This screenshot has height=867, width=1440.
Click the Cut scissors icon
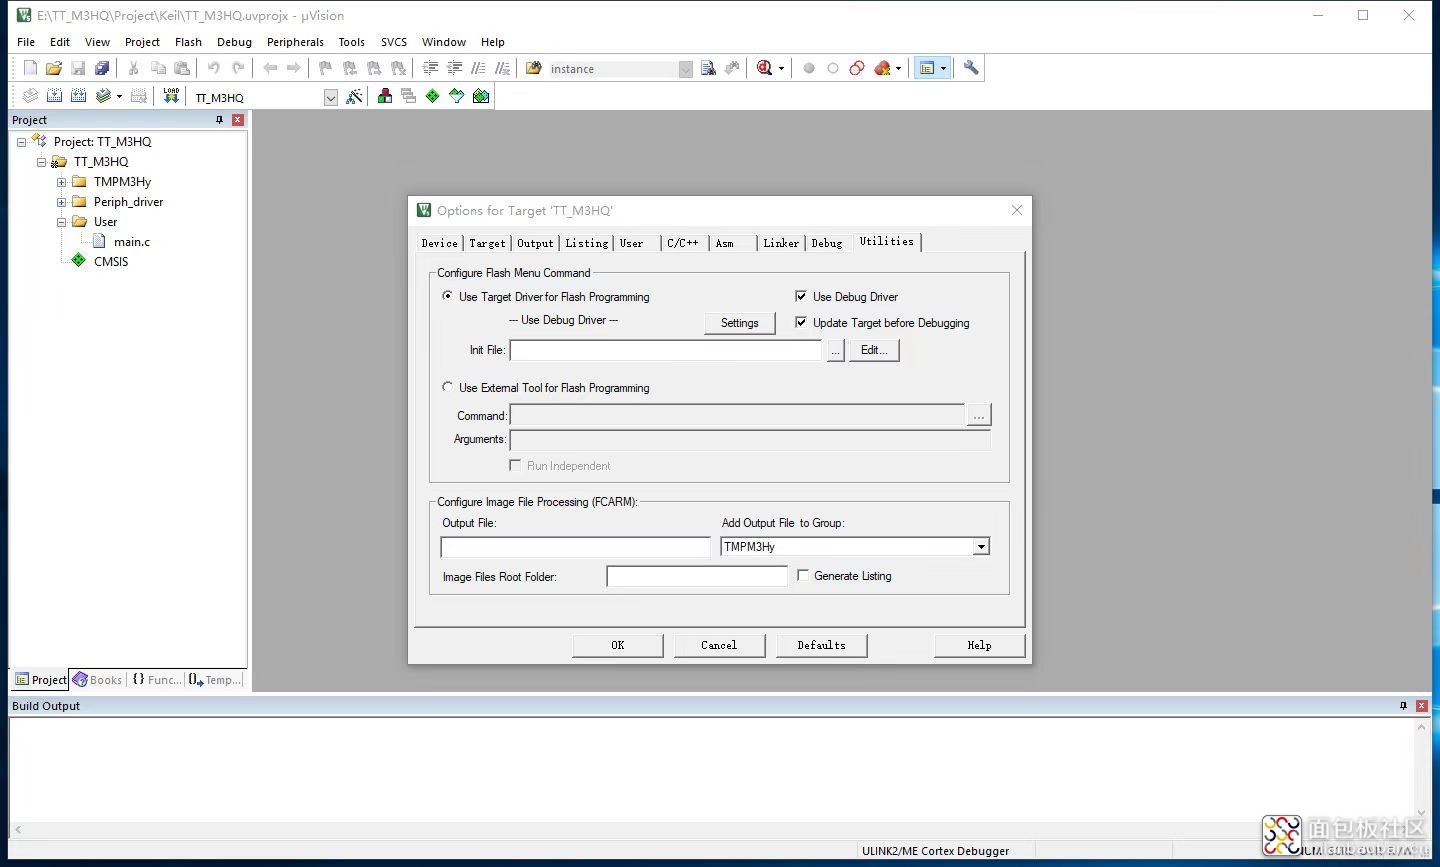click(x=133, y=68)
